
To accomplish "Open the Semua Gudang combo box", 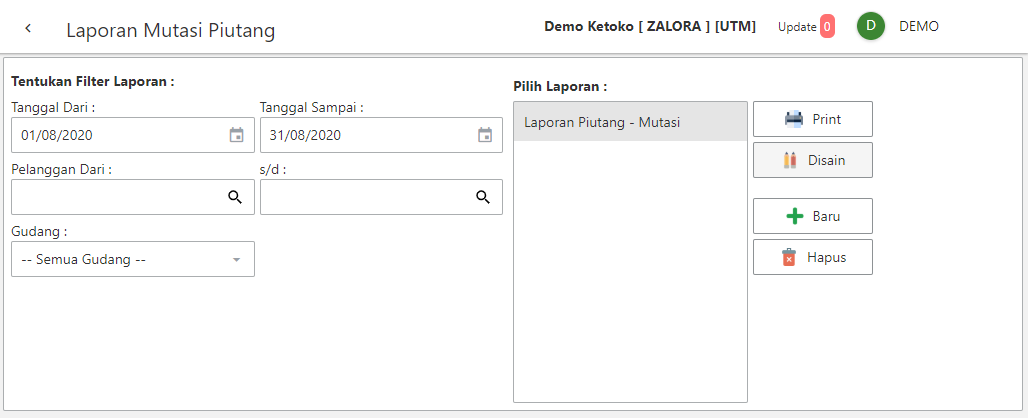I will (120, 260).
